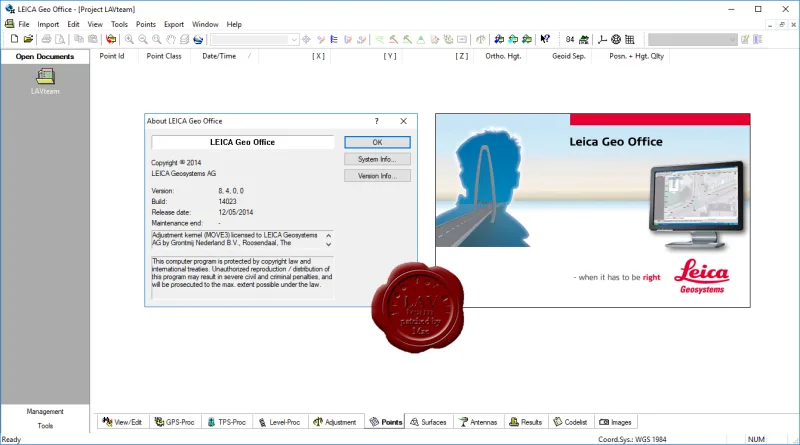Click the table grid toolbar icon

click(x=630, y=39)
